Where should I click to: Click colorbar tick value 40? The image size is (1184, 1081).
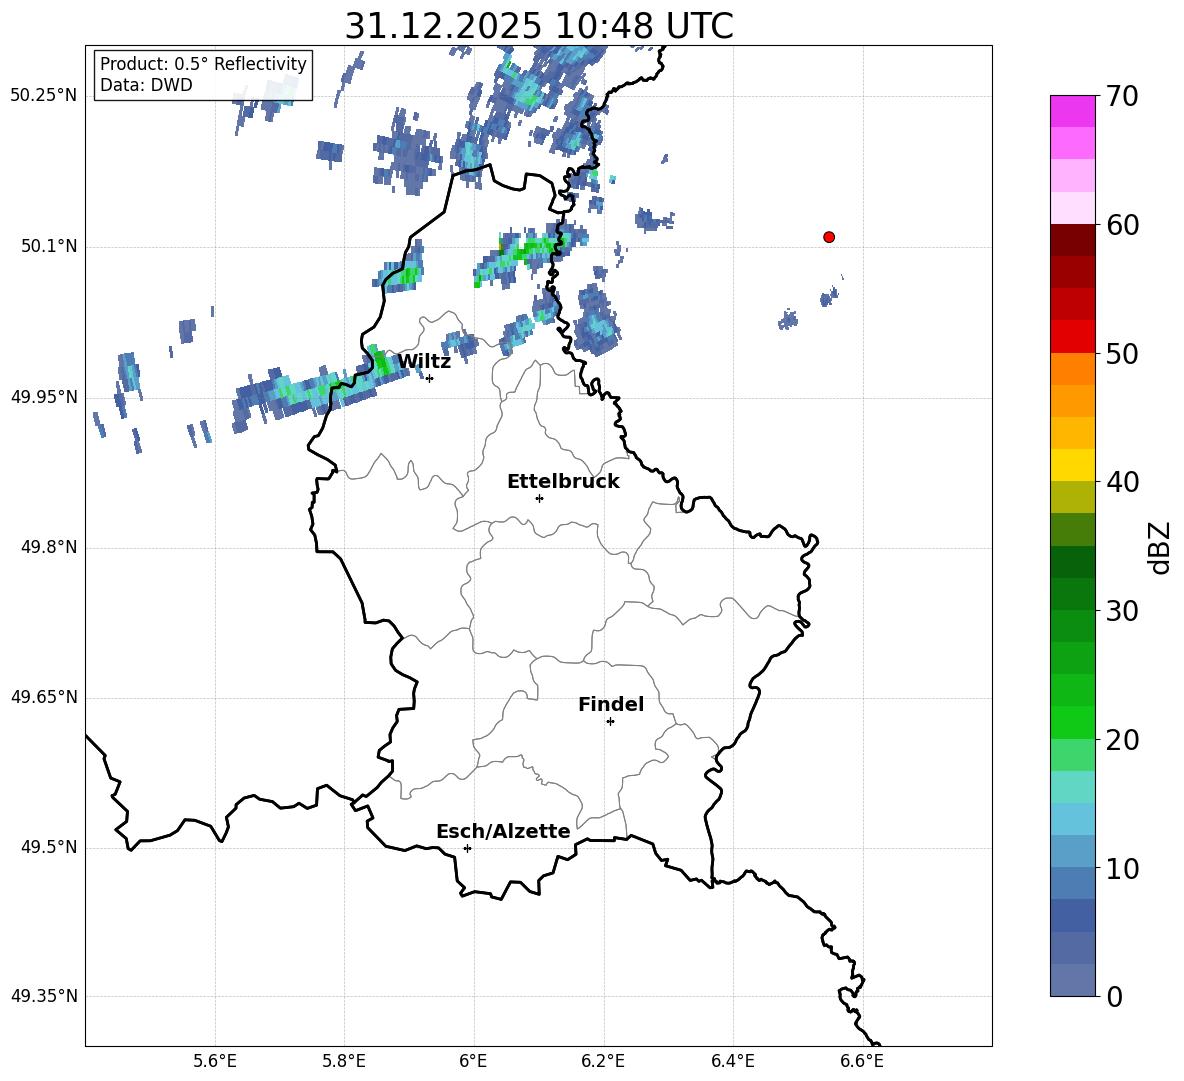coord(1122,482)
